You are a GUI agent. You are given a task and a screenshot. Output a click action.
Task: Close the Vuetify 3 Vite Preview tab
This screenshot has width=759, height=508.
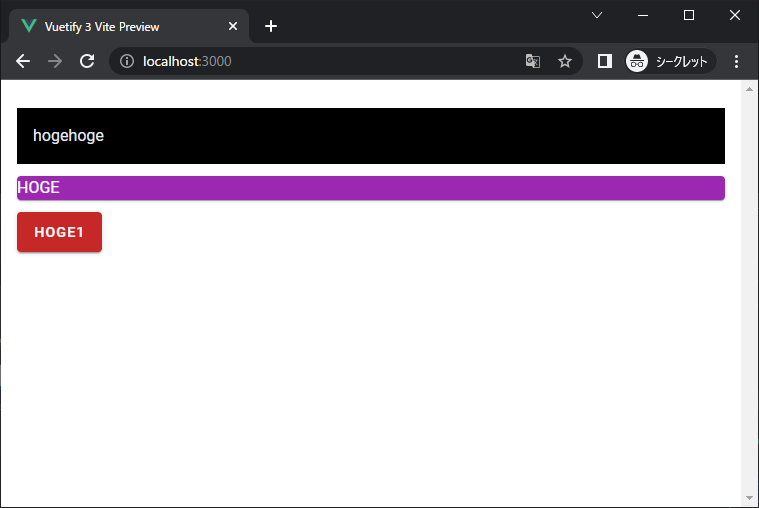pos(233,26)
